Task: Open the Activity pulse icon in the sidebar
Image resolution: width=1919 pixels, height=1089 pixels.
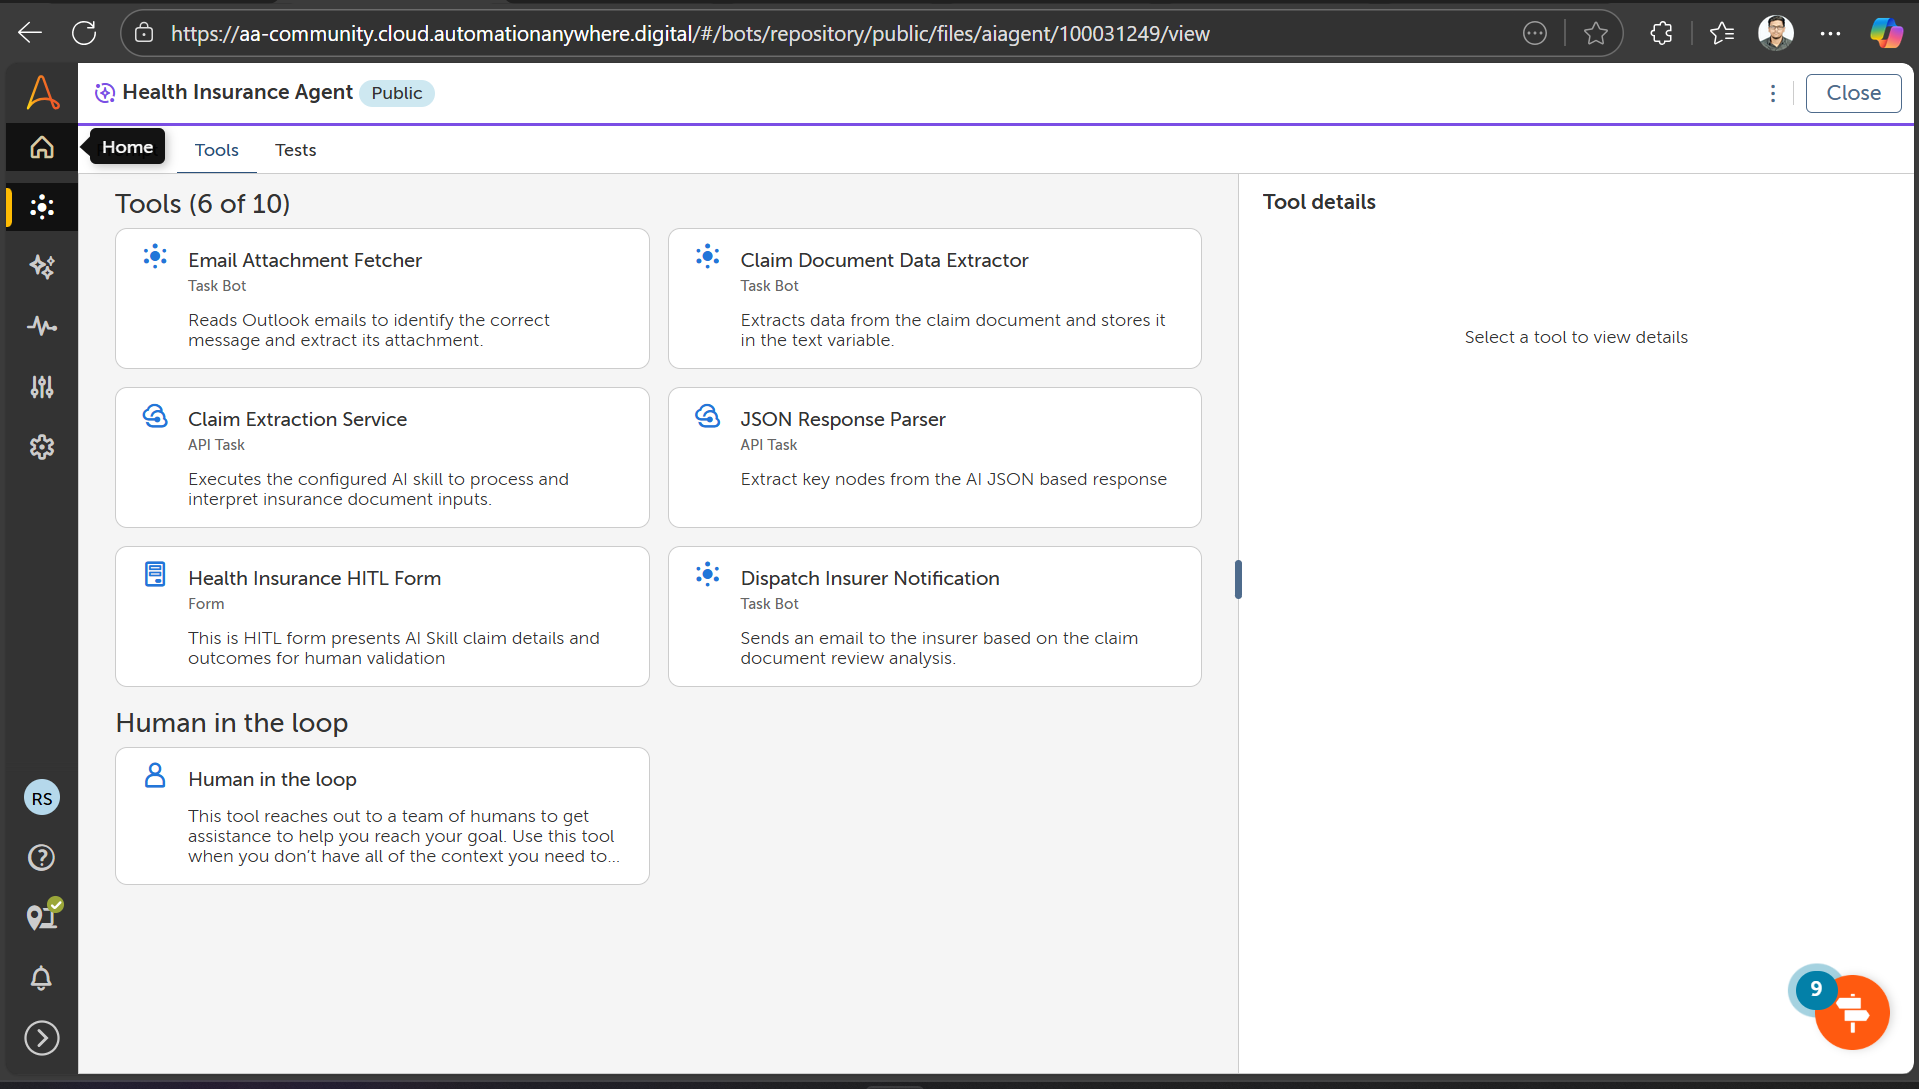Action: 42,327
